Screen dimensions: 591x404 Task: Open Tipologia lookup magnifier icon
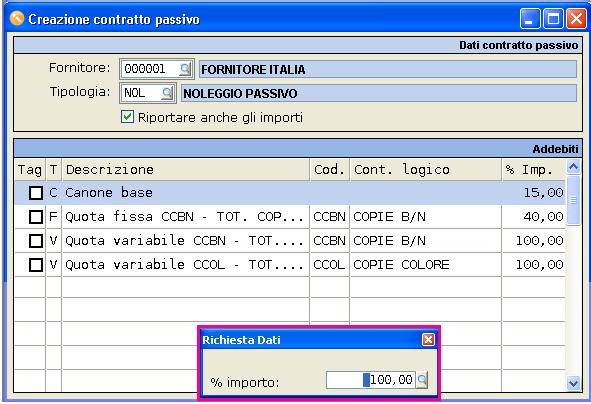click(x=167, y=93)
